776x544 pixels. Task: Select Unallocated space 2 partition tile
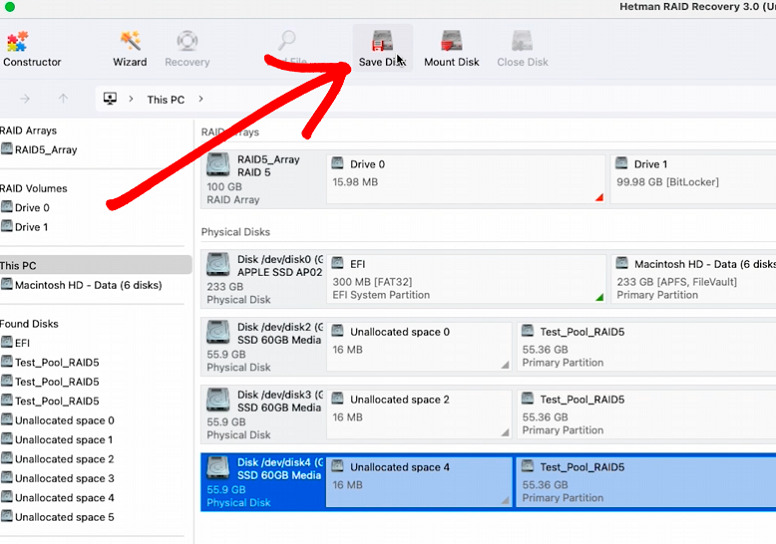(419, 414)
